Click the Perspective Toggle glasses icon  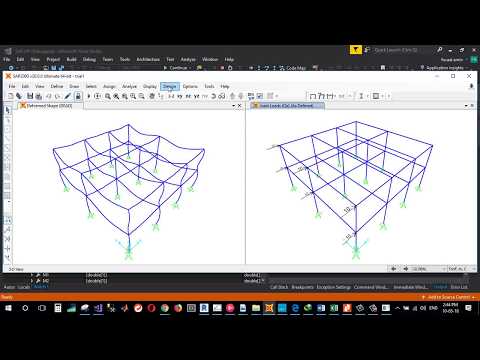[222, 96]
